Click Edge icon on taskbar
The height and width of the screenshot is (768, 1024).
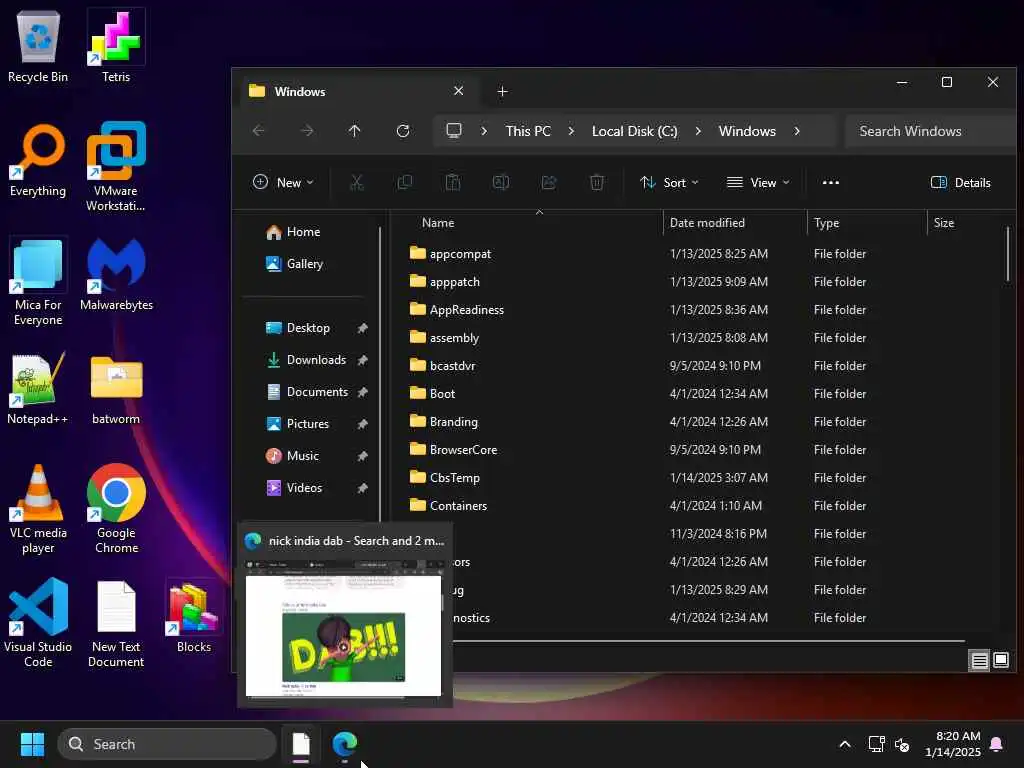(345, 744)
